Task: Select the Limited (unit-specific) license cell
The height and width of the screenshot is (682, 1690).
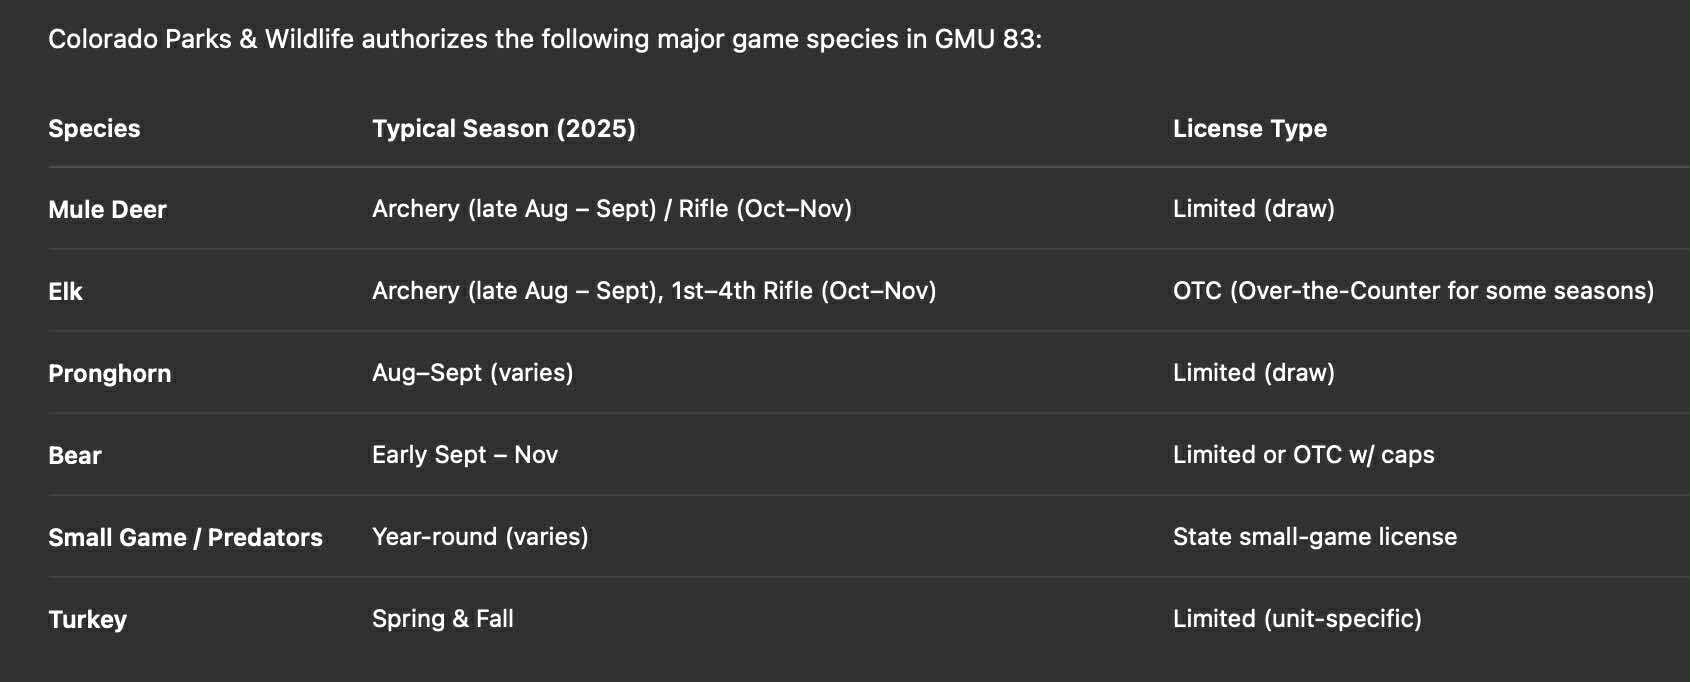Action: click(x=1296, y=619)
